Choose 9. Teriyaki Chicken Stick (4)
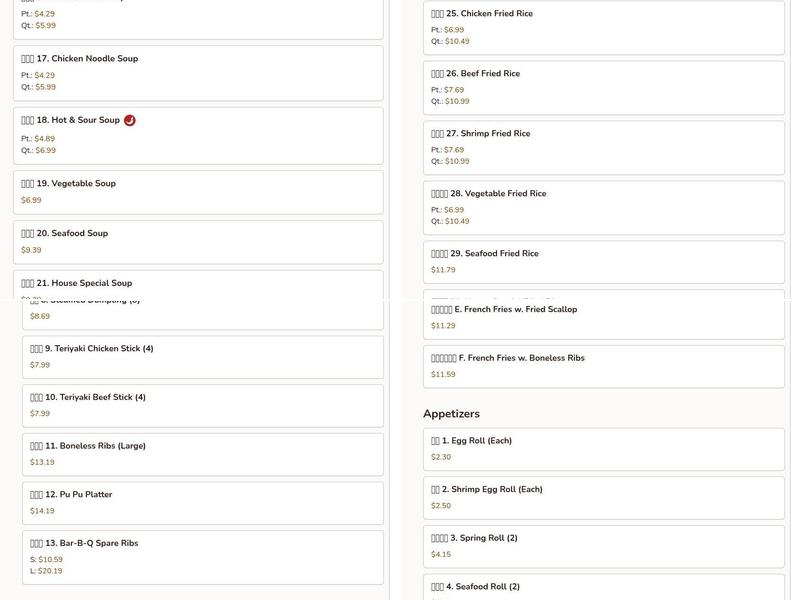This screenshot has width=800, height=600. 203,357
